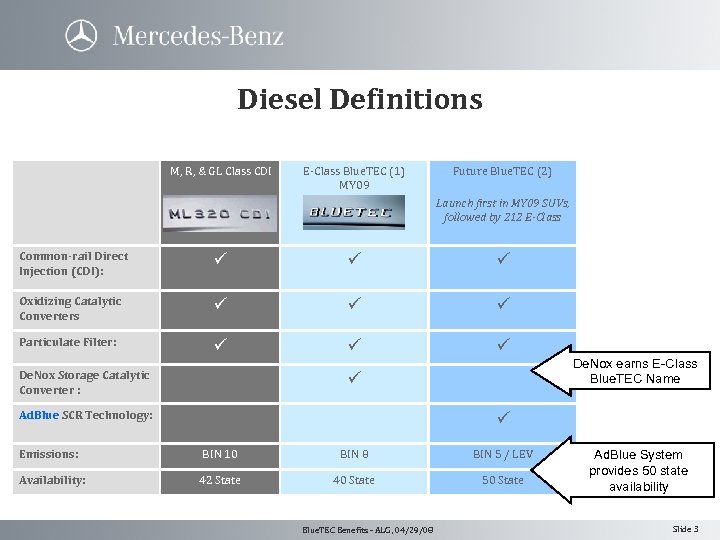Select the BIN 5 / LEV emissions cell
720x540 pixels.
503,454
